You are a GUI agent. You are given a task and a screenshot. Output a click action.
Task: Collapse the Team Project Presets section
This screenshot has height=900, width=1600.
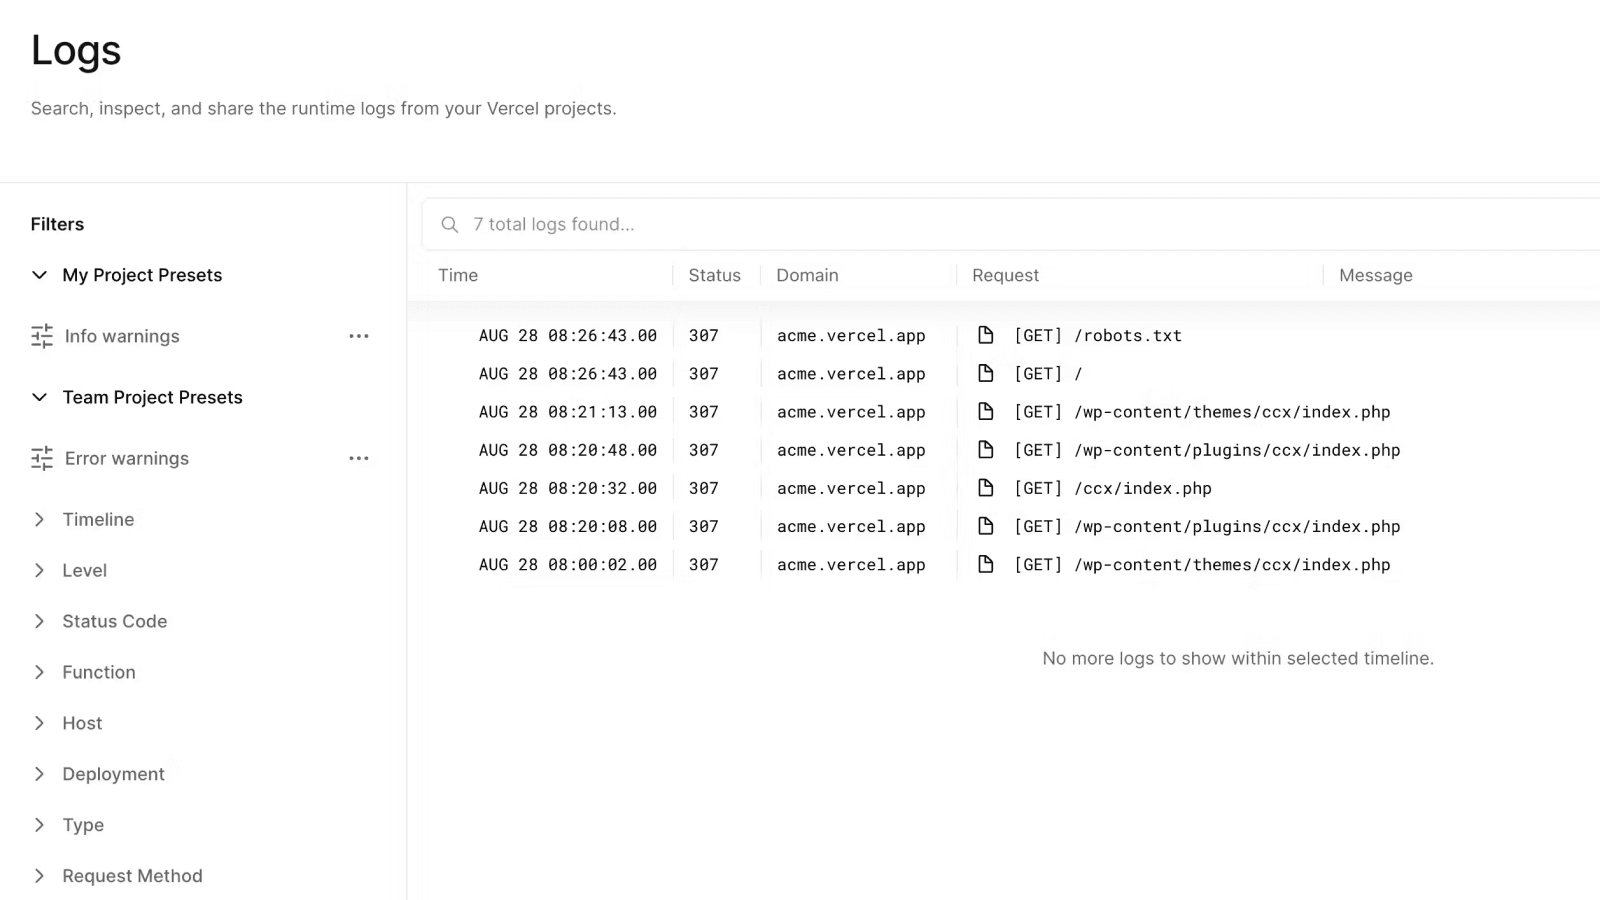pos(40,397)
